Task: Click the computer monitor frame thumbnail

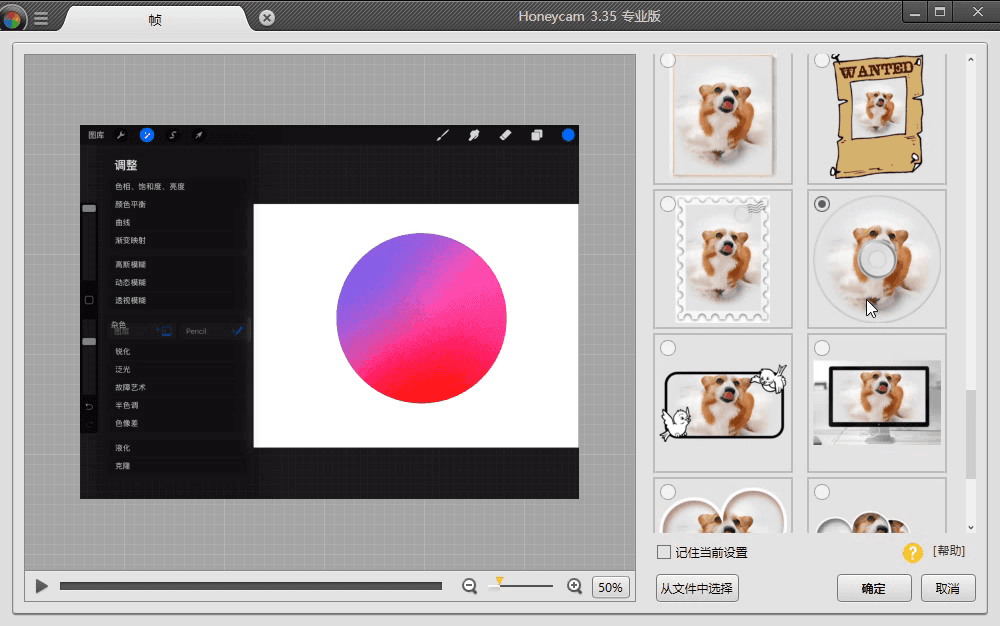Action: click(x=877, y=403)
